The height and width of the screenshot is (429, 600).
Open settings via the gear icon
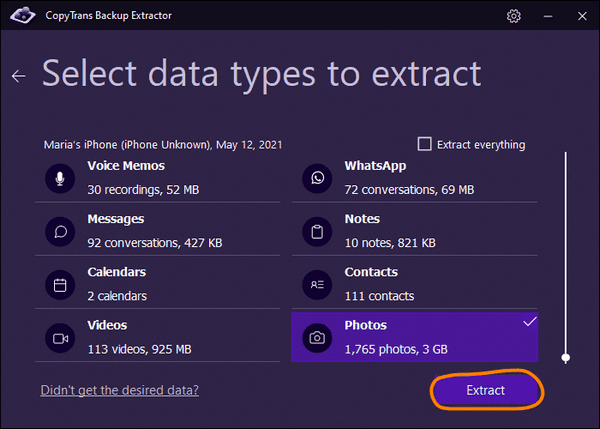514,16
